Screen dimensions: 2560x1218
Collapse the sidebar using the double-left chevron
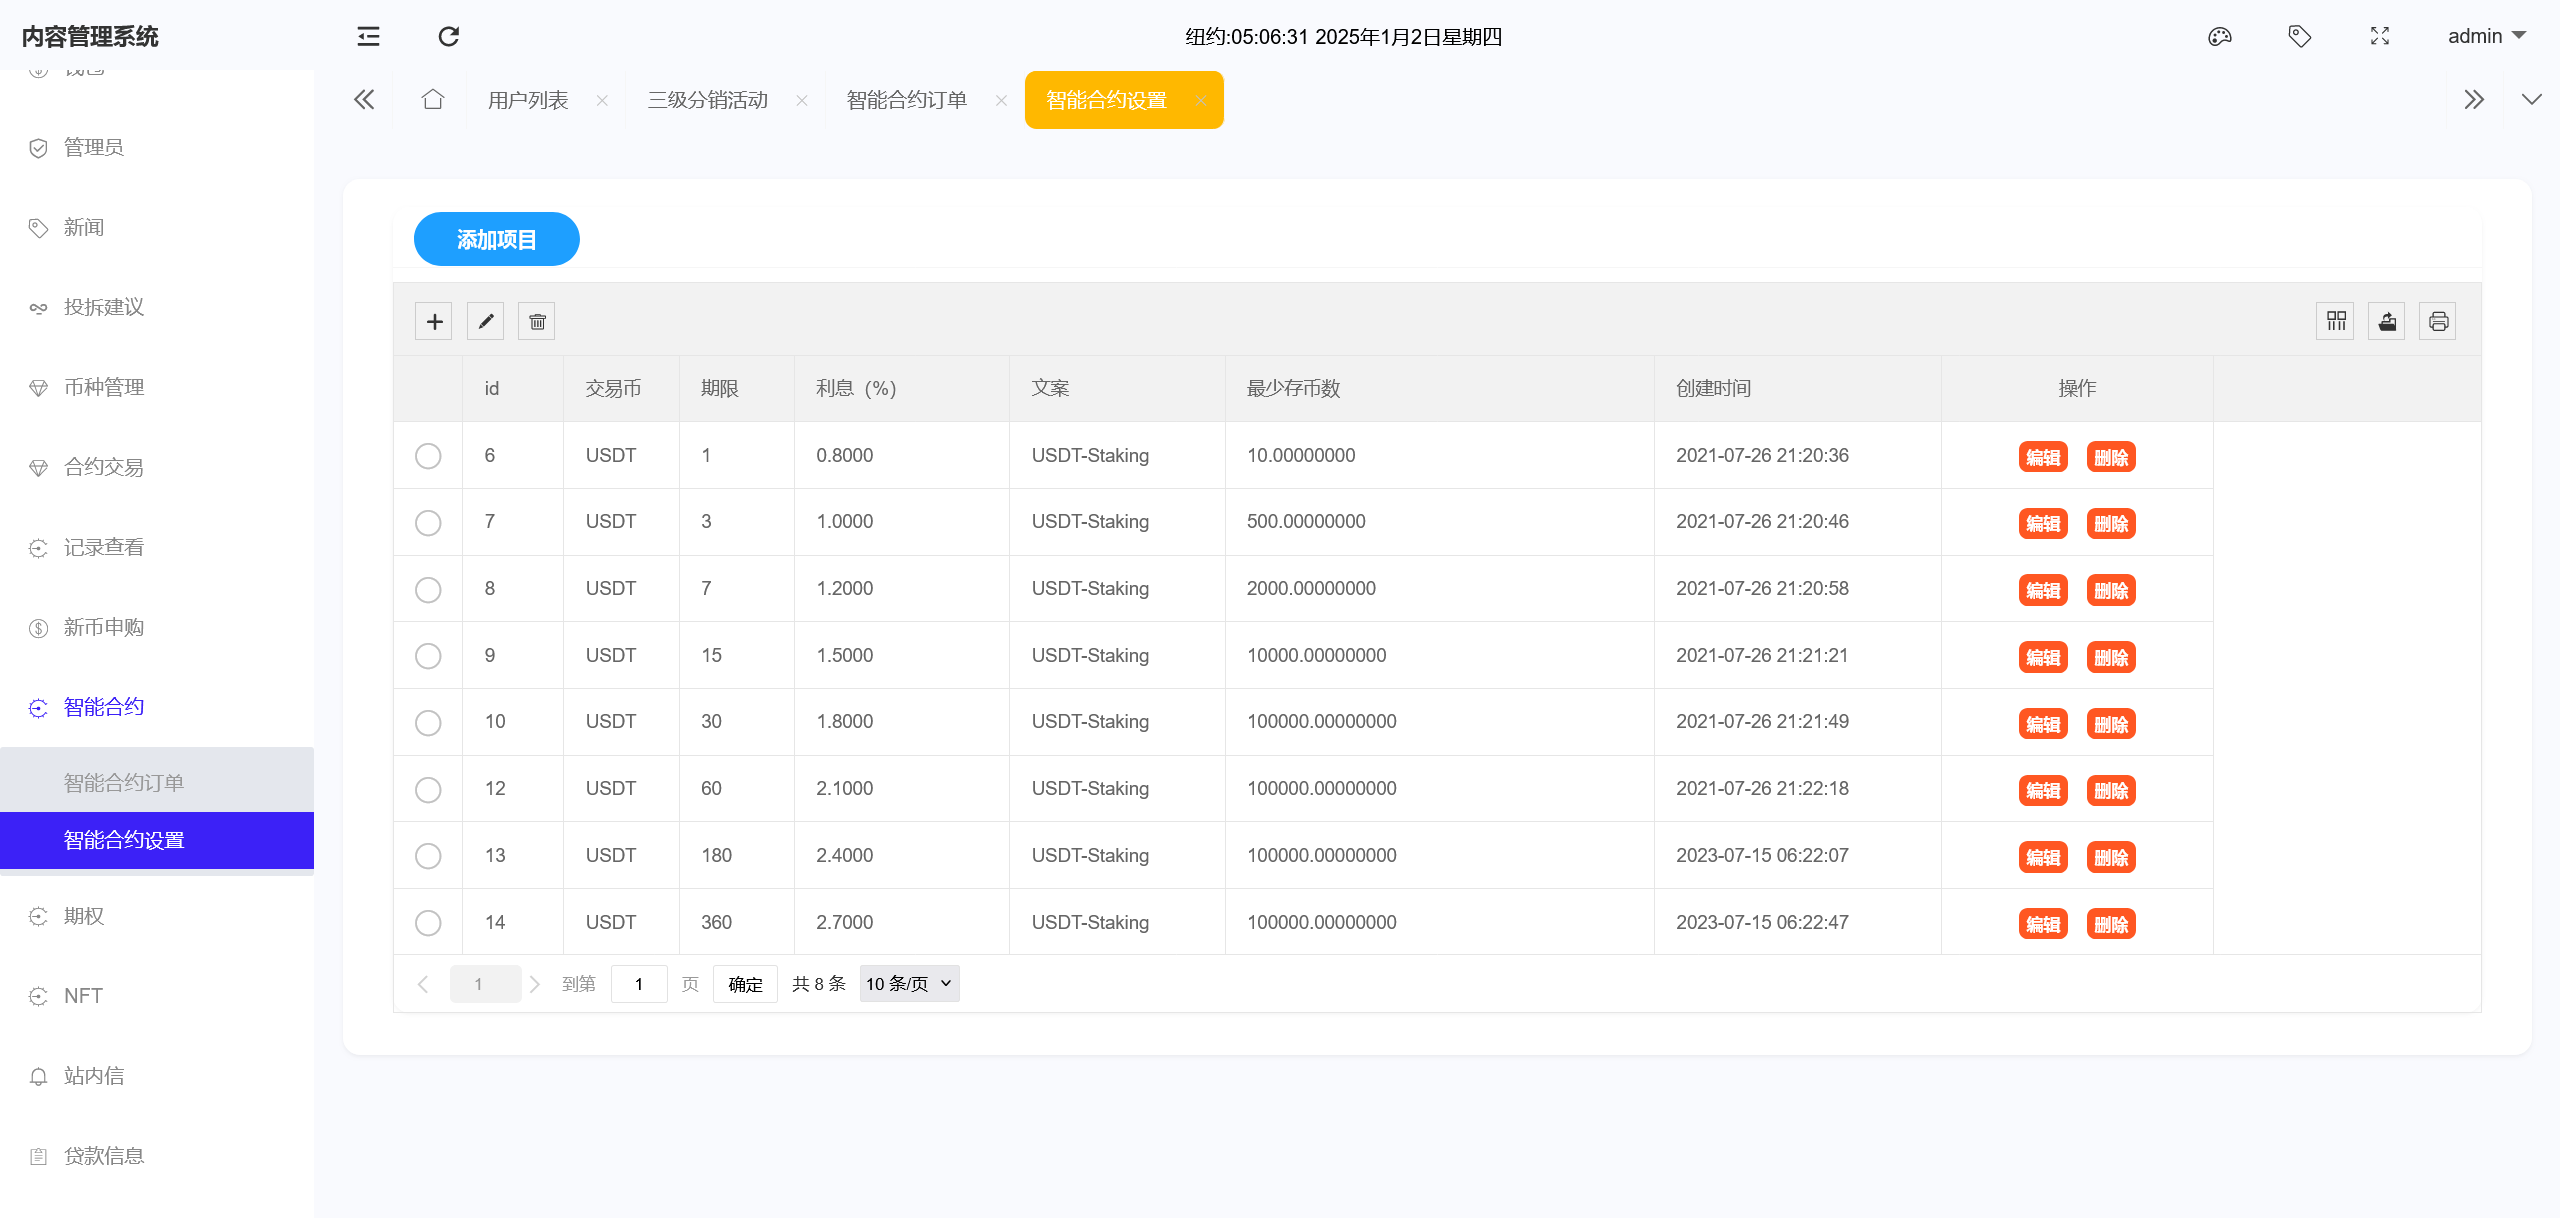click(x=364, y=99)
